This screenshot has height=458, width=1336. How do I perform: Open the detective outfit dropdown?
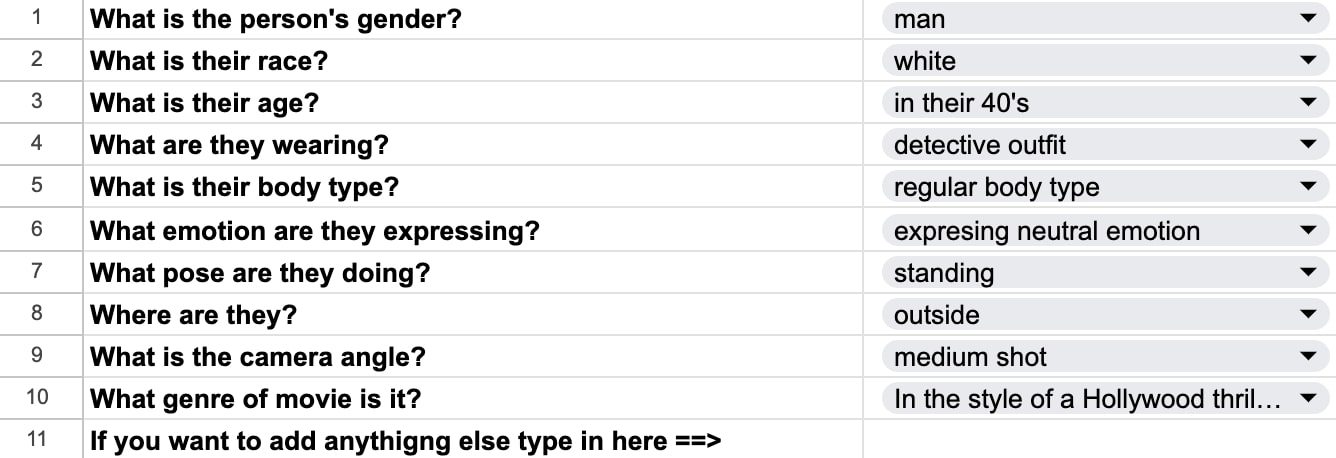pos(1307,145)
